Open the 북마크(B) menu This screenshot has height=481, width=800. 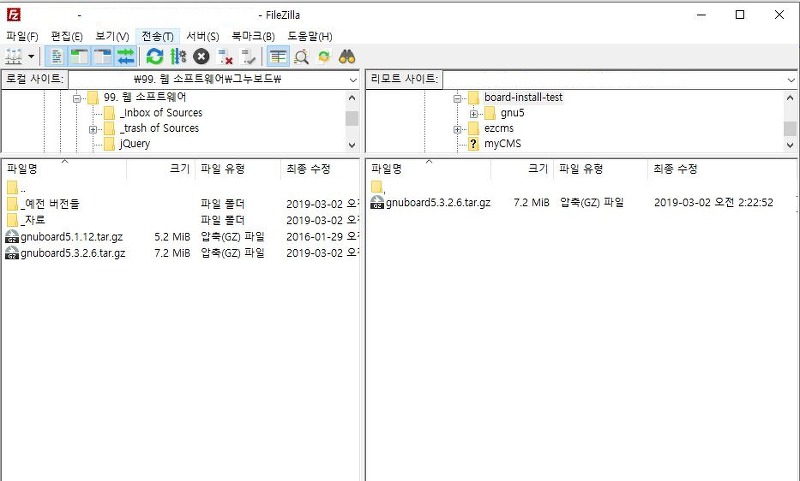(253, 36)
